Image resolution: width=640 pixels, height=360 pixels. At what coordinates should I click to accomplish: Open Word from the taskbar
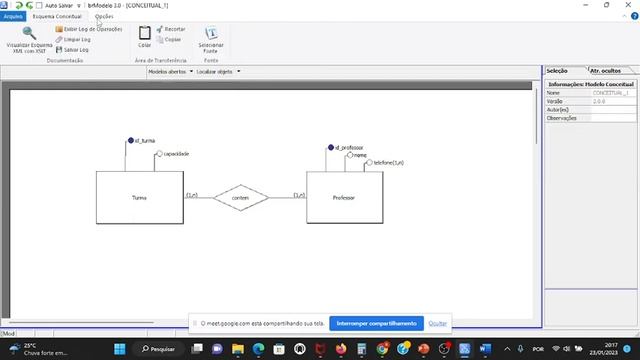point(485,349)
